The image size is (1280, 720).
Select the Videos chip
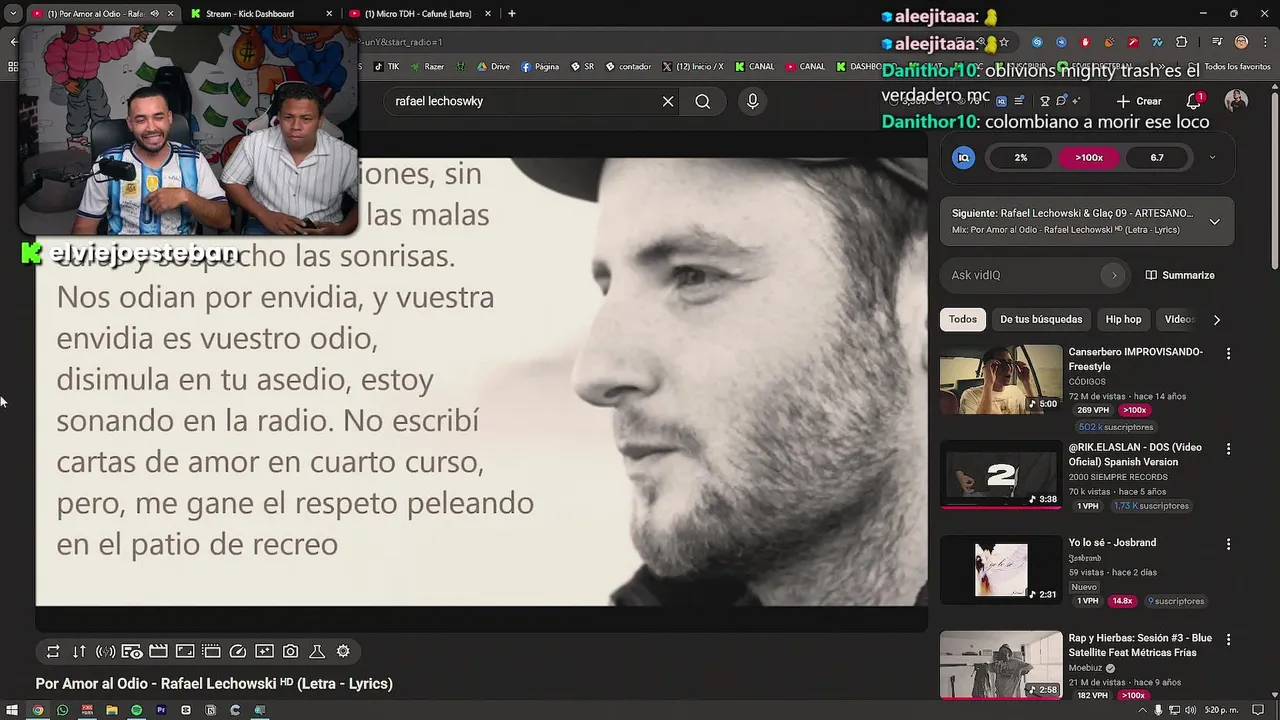point(1180,319)
